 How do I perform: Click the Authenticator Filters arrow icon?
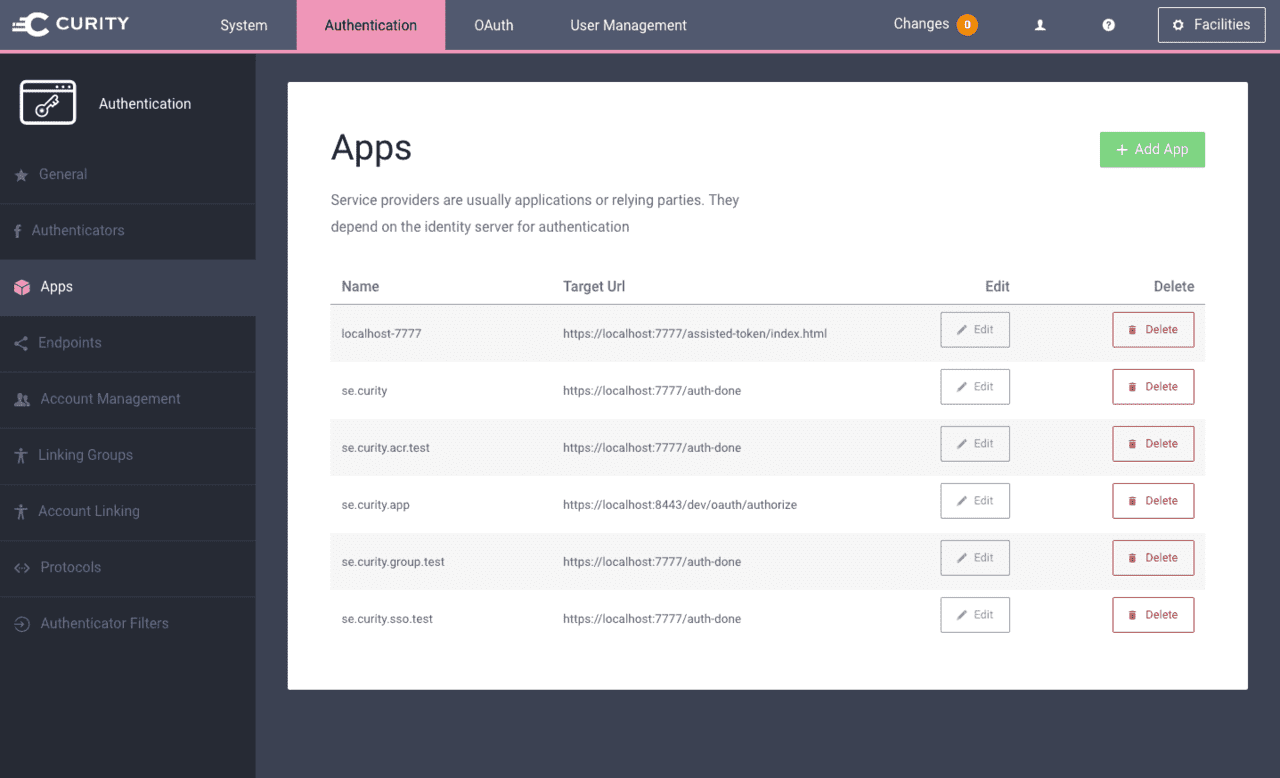point(22,624)
